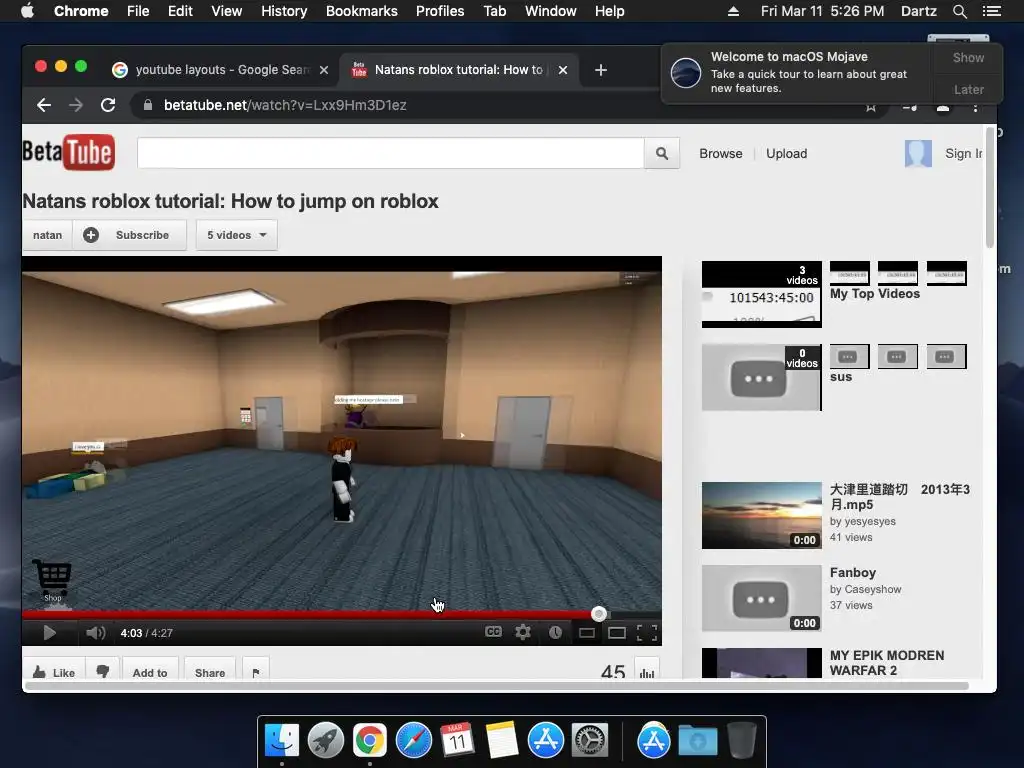The width and height of the screenshot is (1024, 768).
Task: Open the Fanboy video title
Action: point(852,573)
